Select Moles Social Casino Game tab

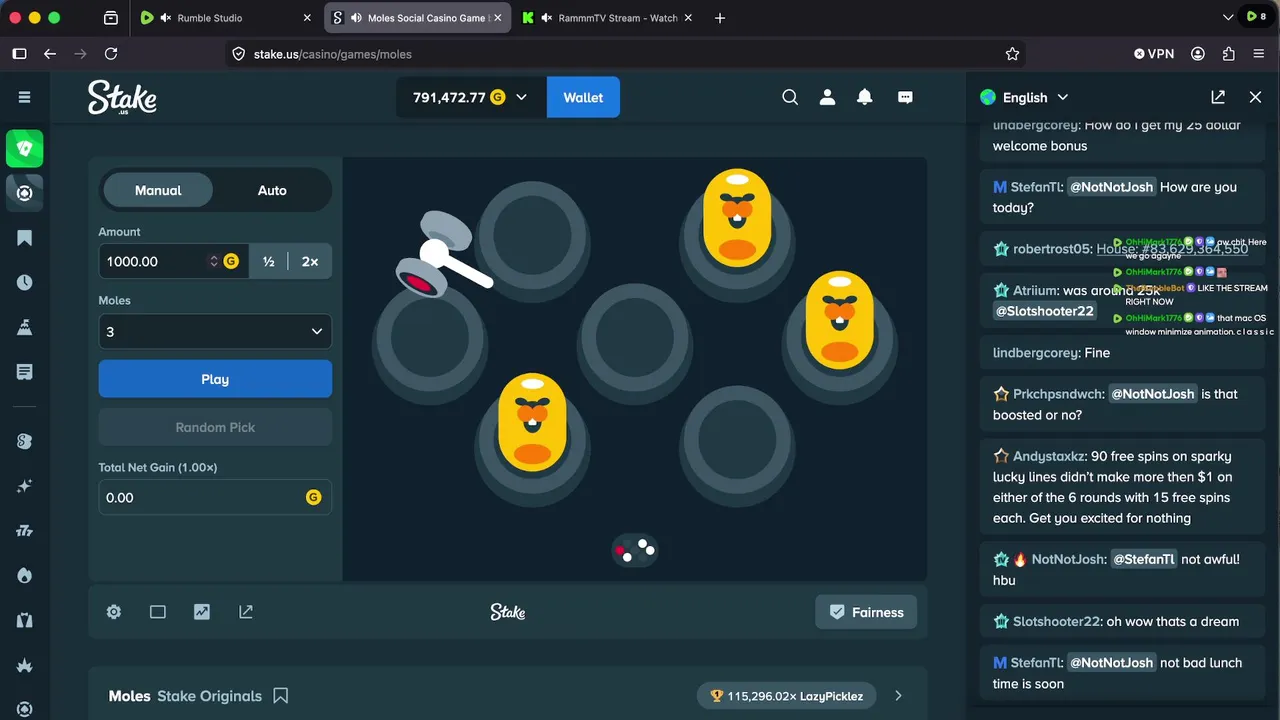418,18
